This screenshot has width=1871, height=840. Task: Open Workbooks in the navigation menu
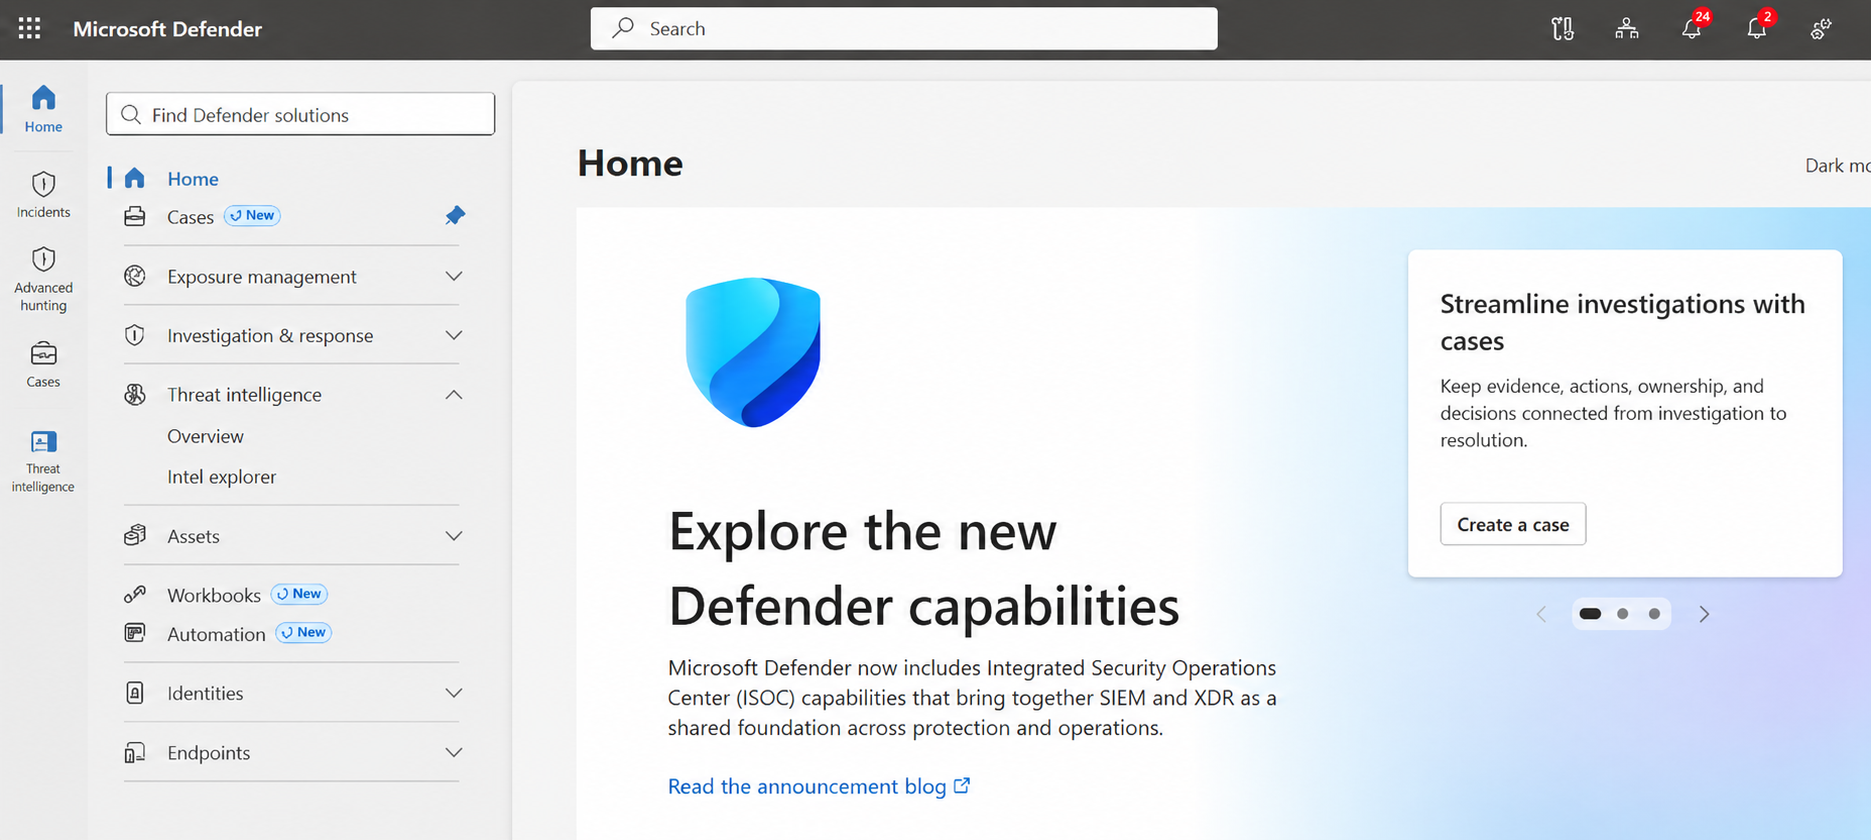pos(214,595)
